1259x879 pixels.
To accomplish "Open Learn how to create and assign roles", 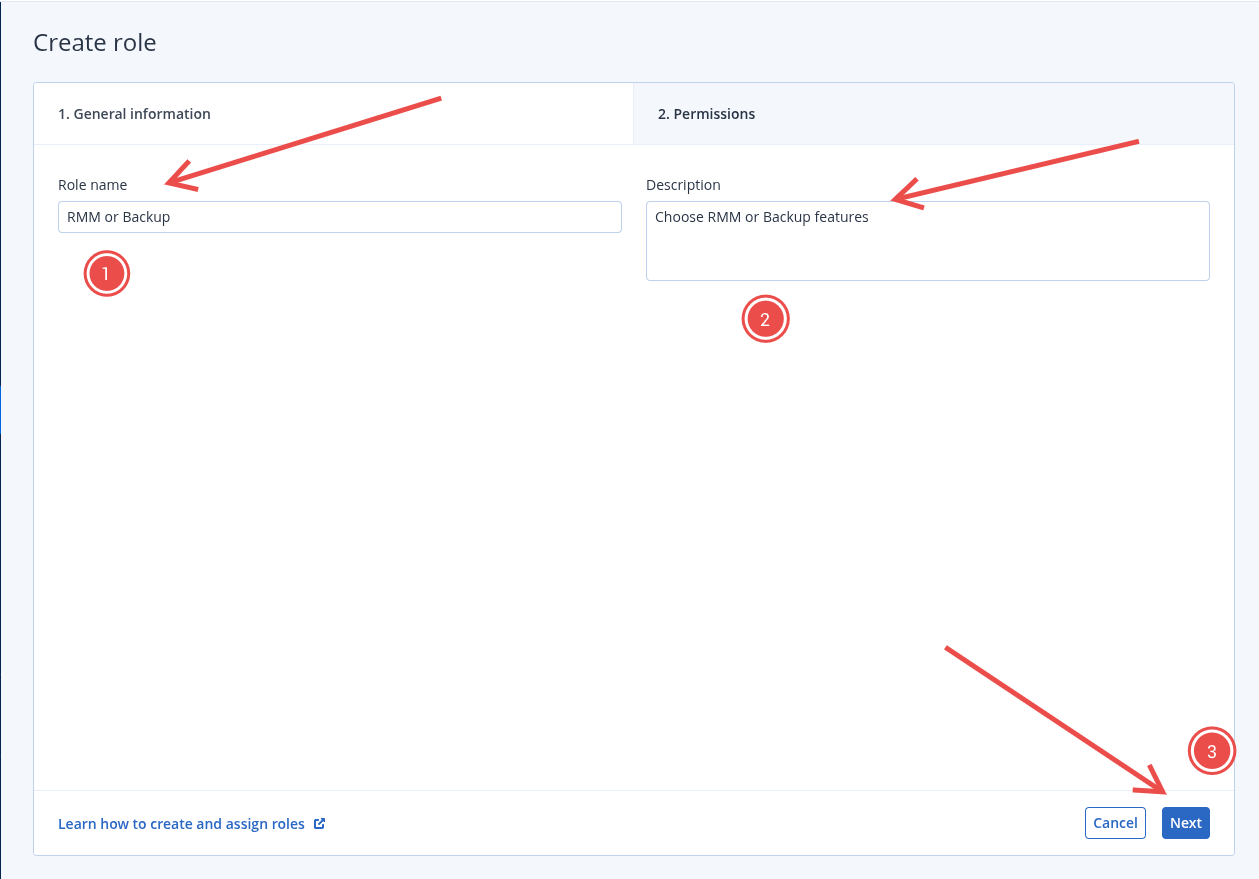I will coord(180,823).
